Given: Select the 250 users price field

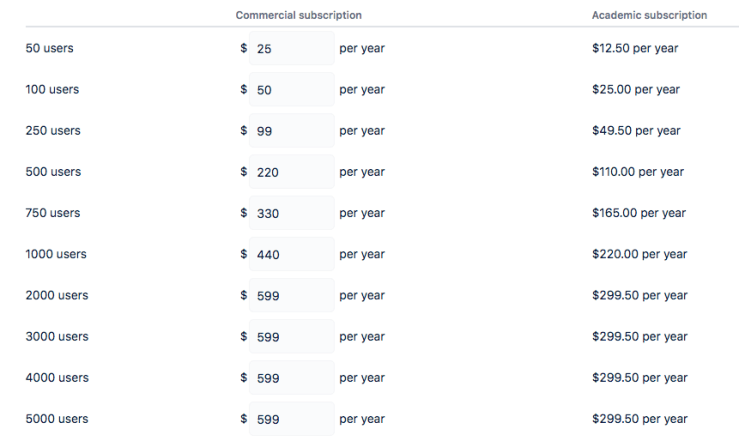Looking at the screenshot, I should click(x=291, y=131).
